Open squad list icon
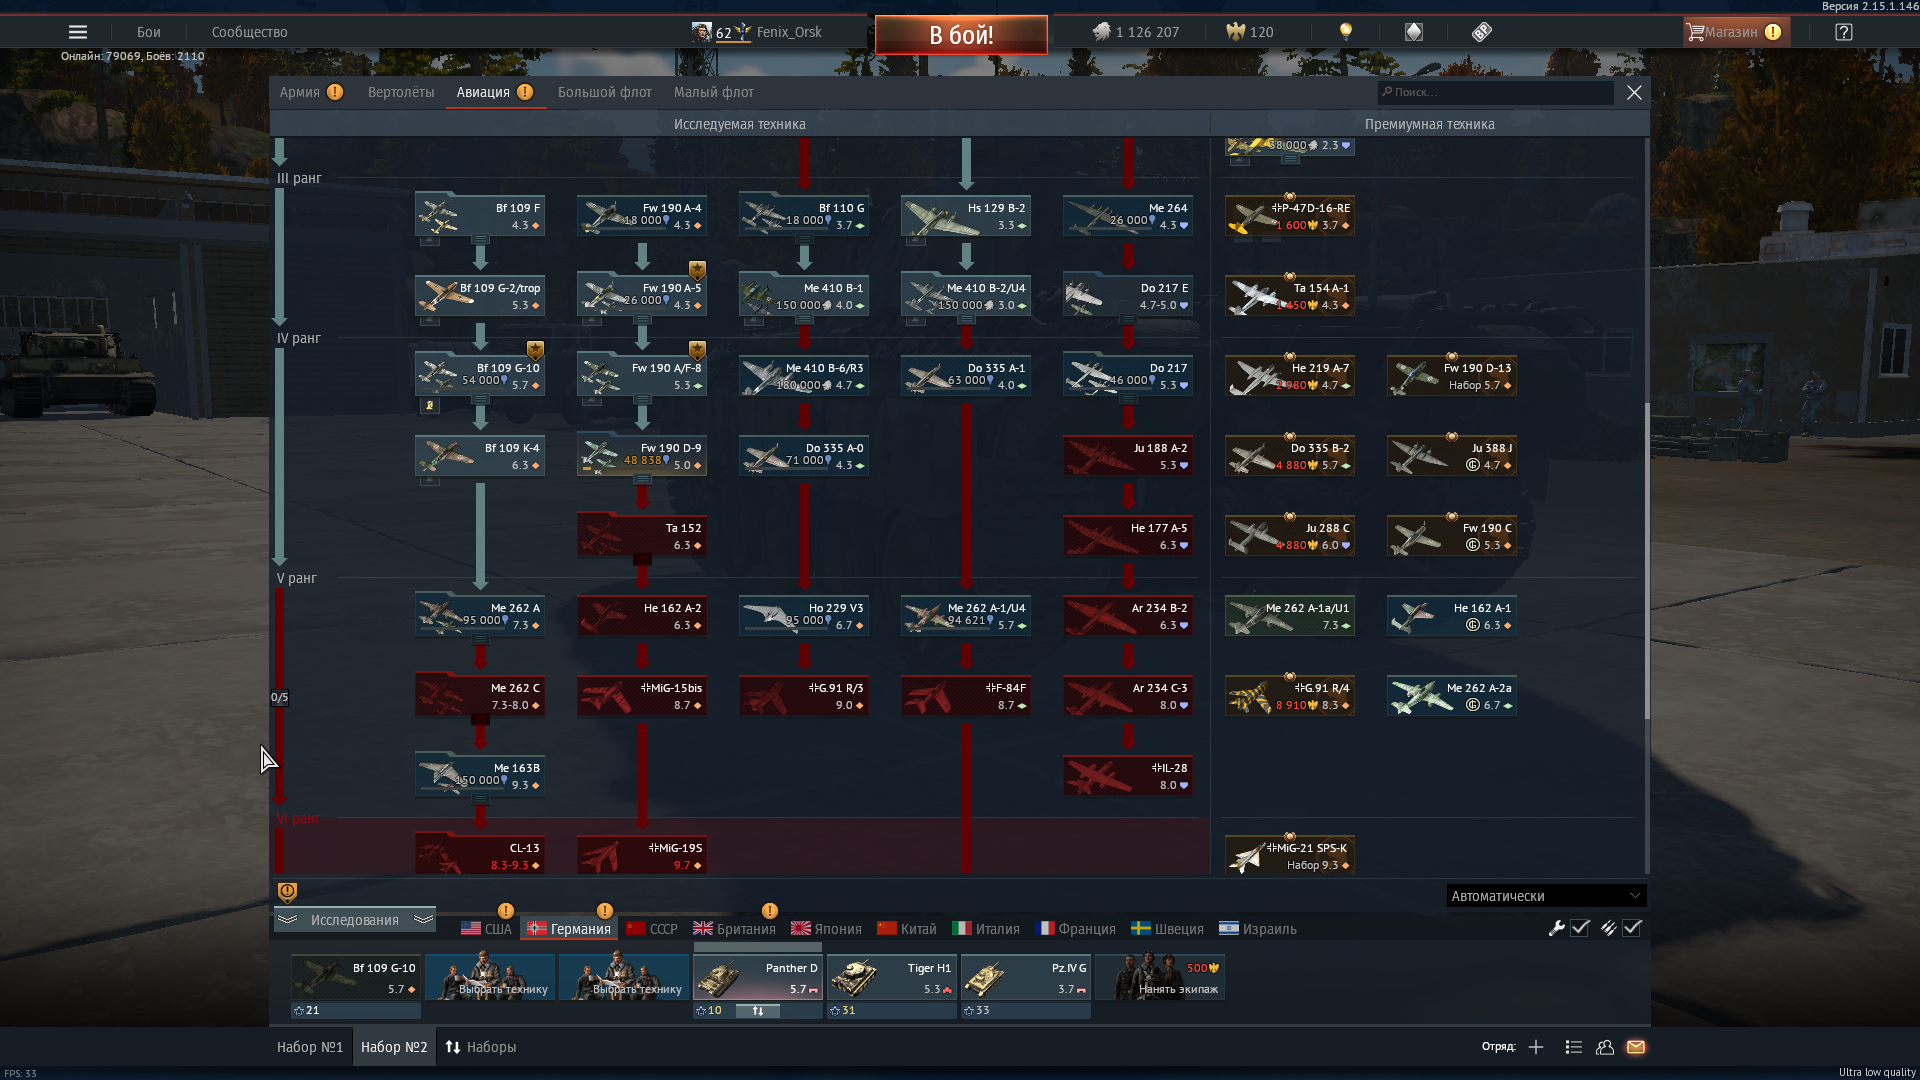Screen dimensions: 1920x1080 pos(1574,1047)
